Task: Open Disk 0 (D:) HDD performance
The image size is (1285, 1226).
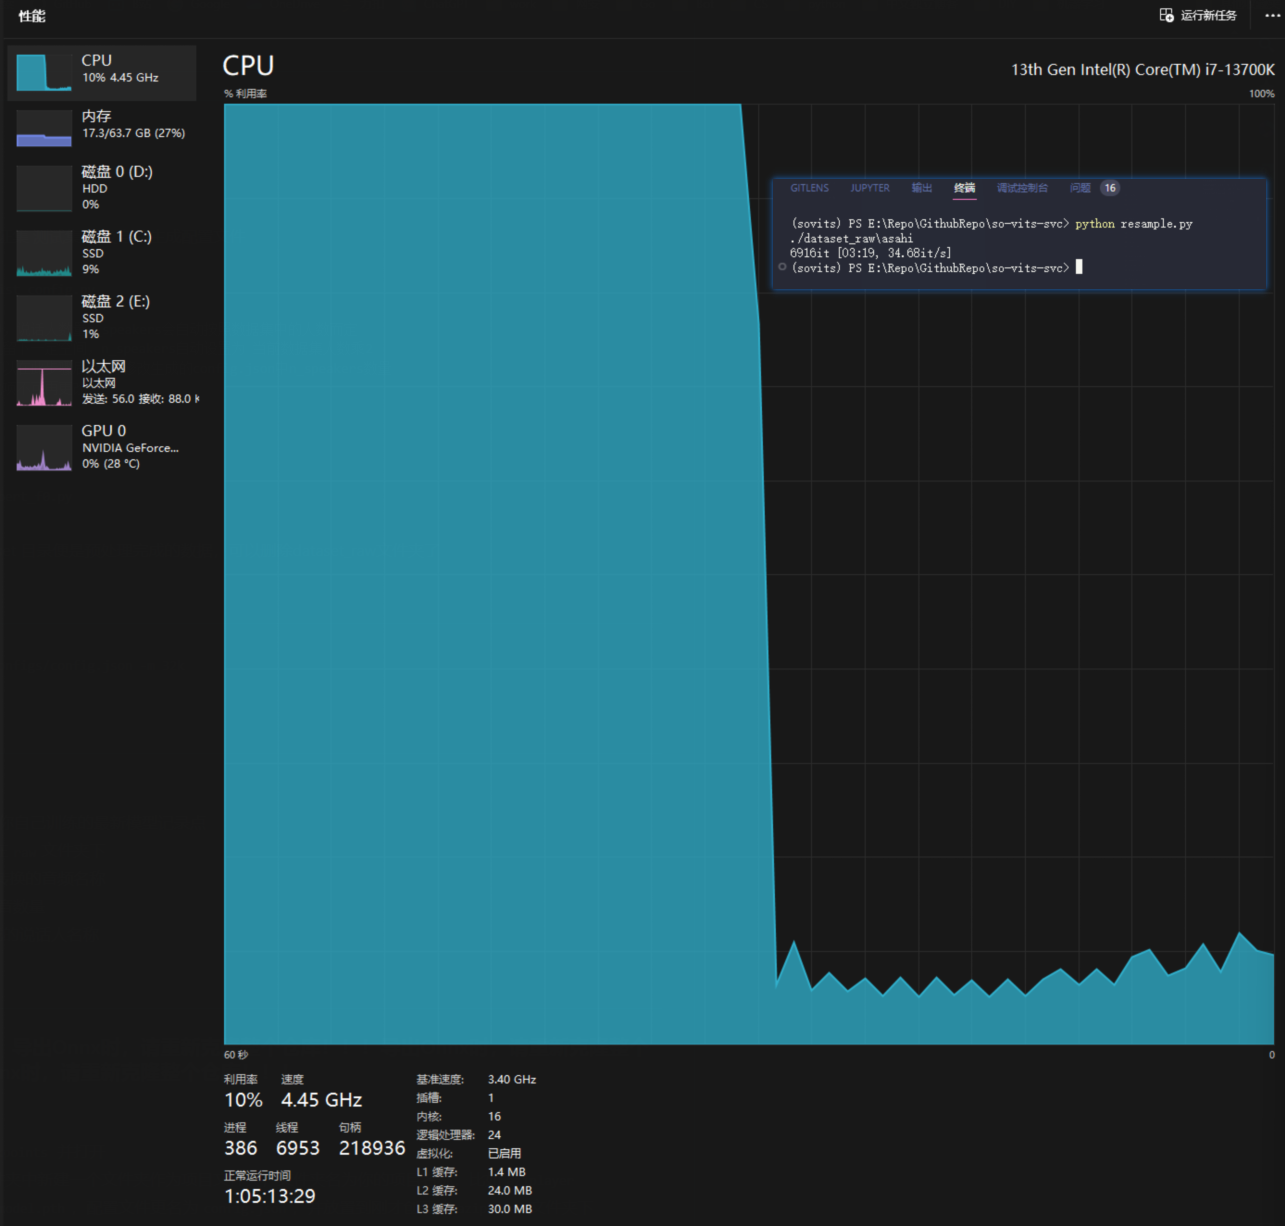Action: (102, 188)
